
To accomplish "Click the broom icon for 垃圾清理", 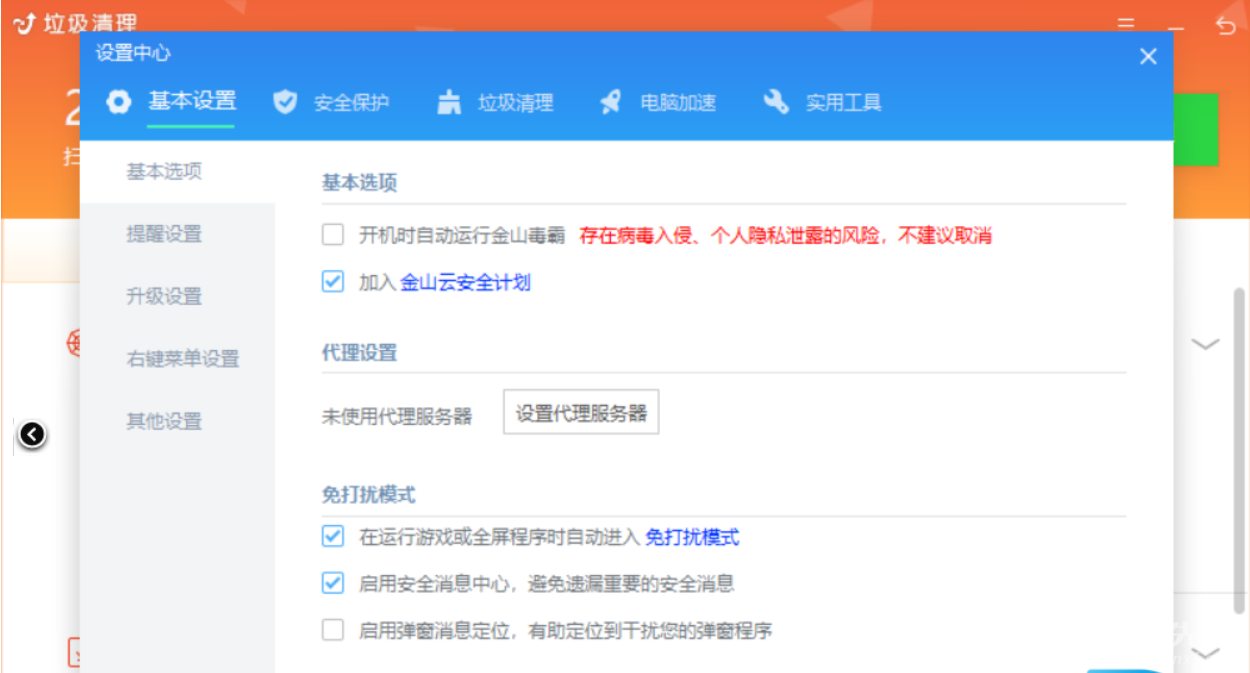I will coord(450,102).
